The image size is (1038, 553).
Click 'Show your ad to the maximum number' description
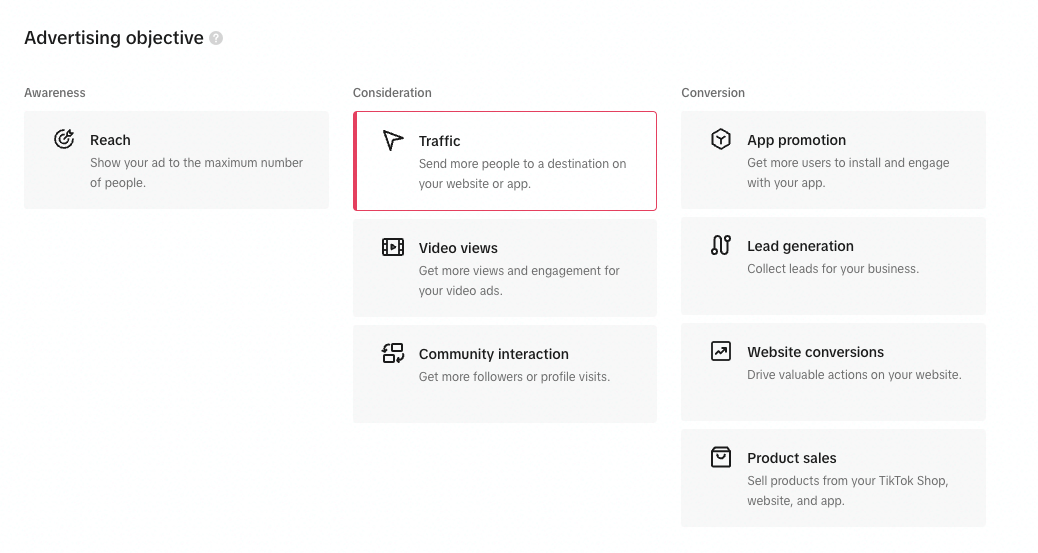point(197,173)
